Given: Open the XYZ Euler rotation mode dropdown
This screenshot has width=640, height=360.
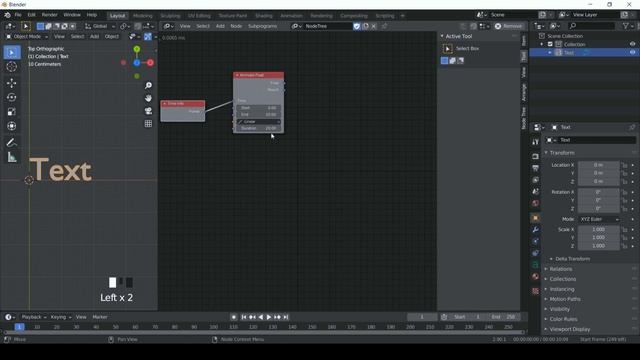Looking at the screenshot, I should pos(598,220).
